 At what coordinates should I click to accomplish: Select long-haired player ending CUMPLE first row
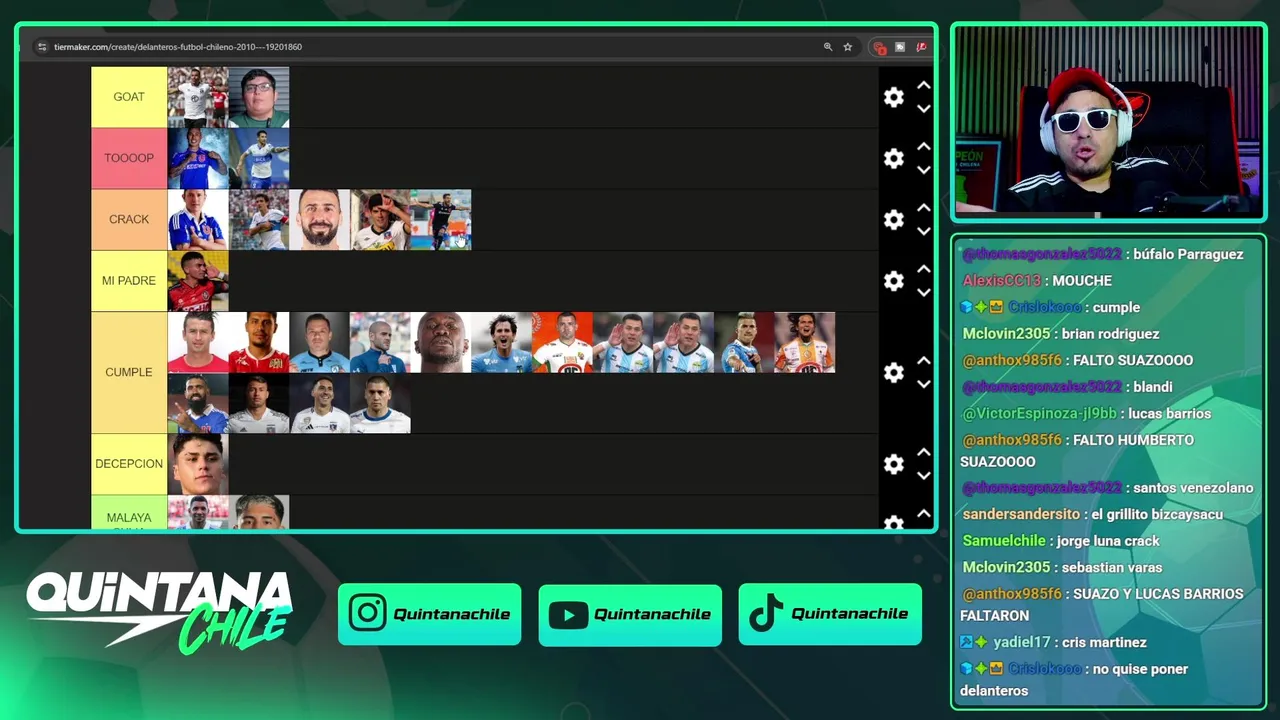pos(805,342)
